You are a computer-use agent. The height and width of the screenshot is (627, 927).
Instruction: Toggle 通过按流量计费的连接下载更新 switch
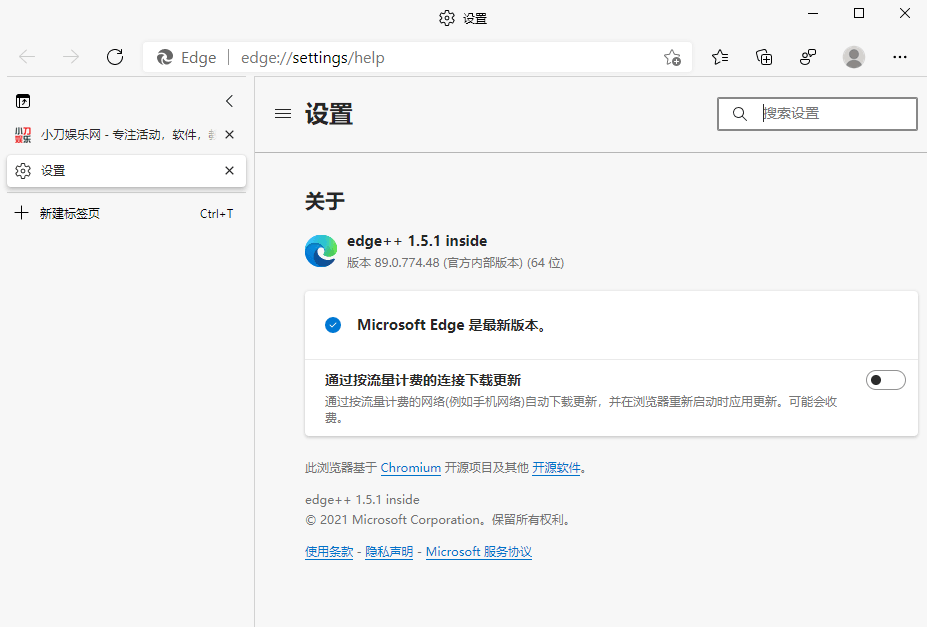click(x=886, y=380)
